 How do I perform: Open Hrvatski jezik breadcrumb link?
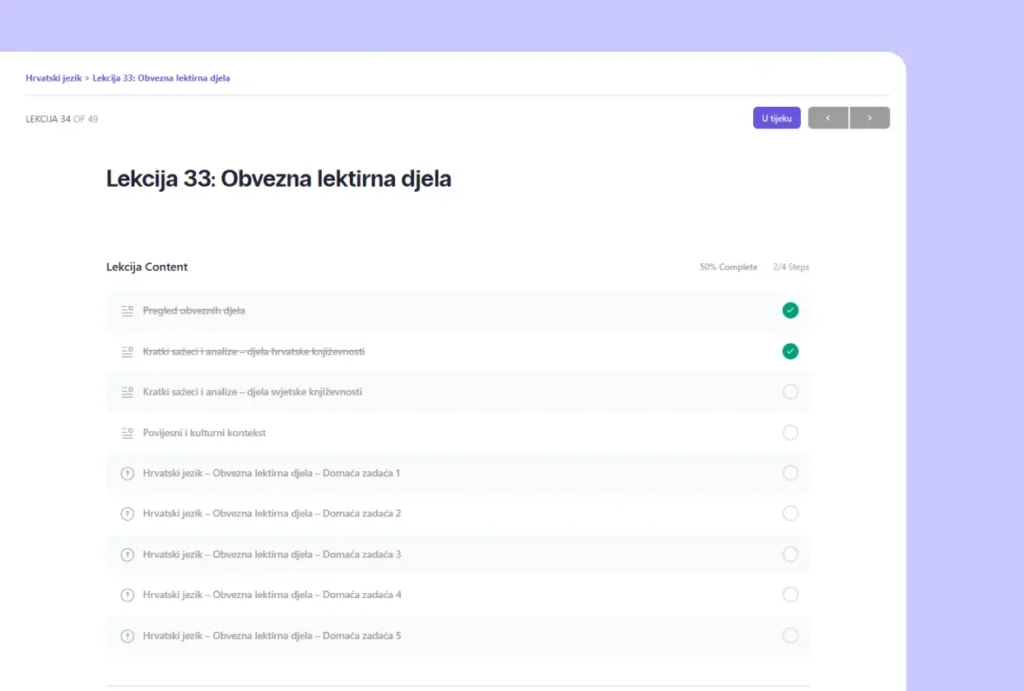pos(54,77)
